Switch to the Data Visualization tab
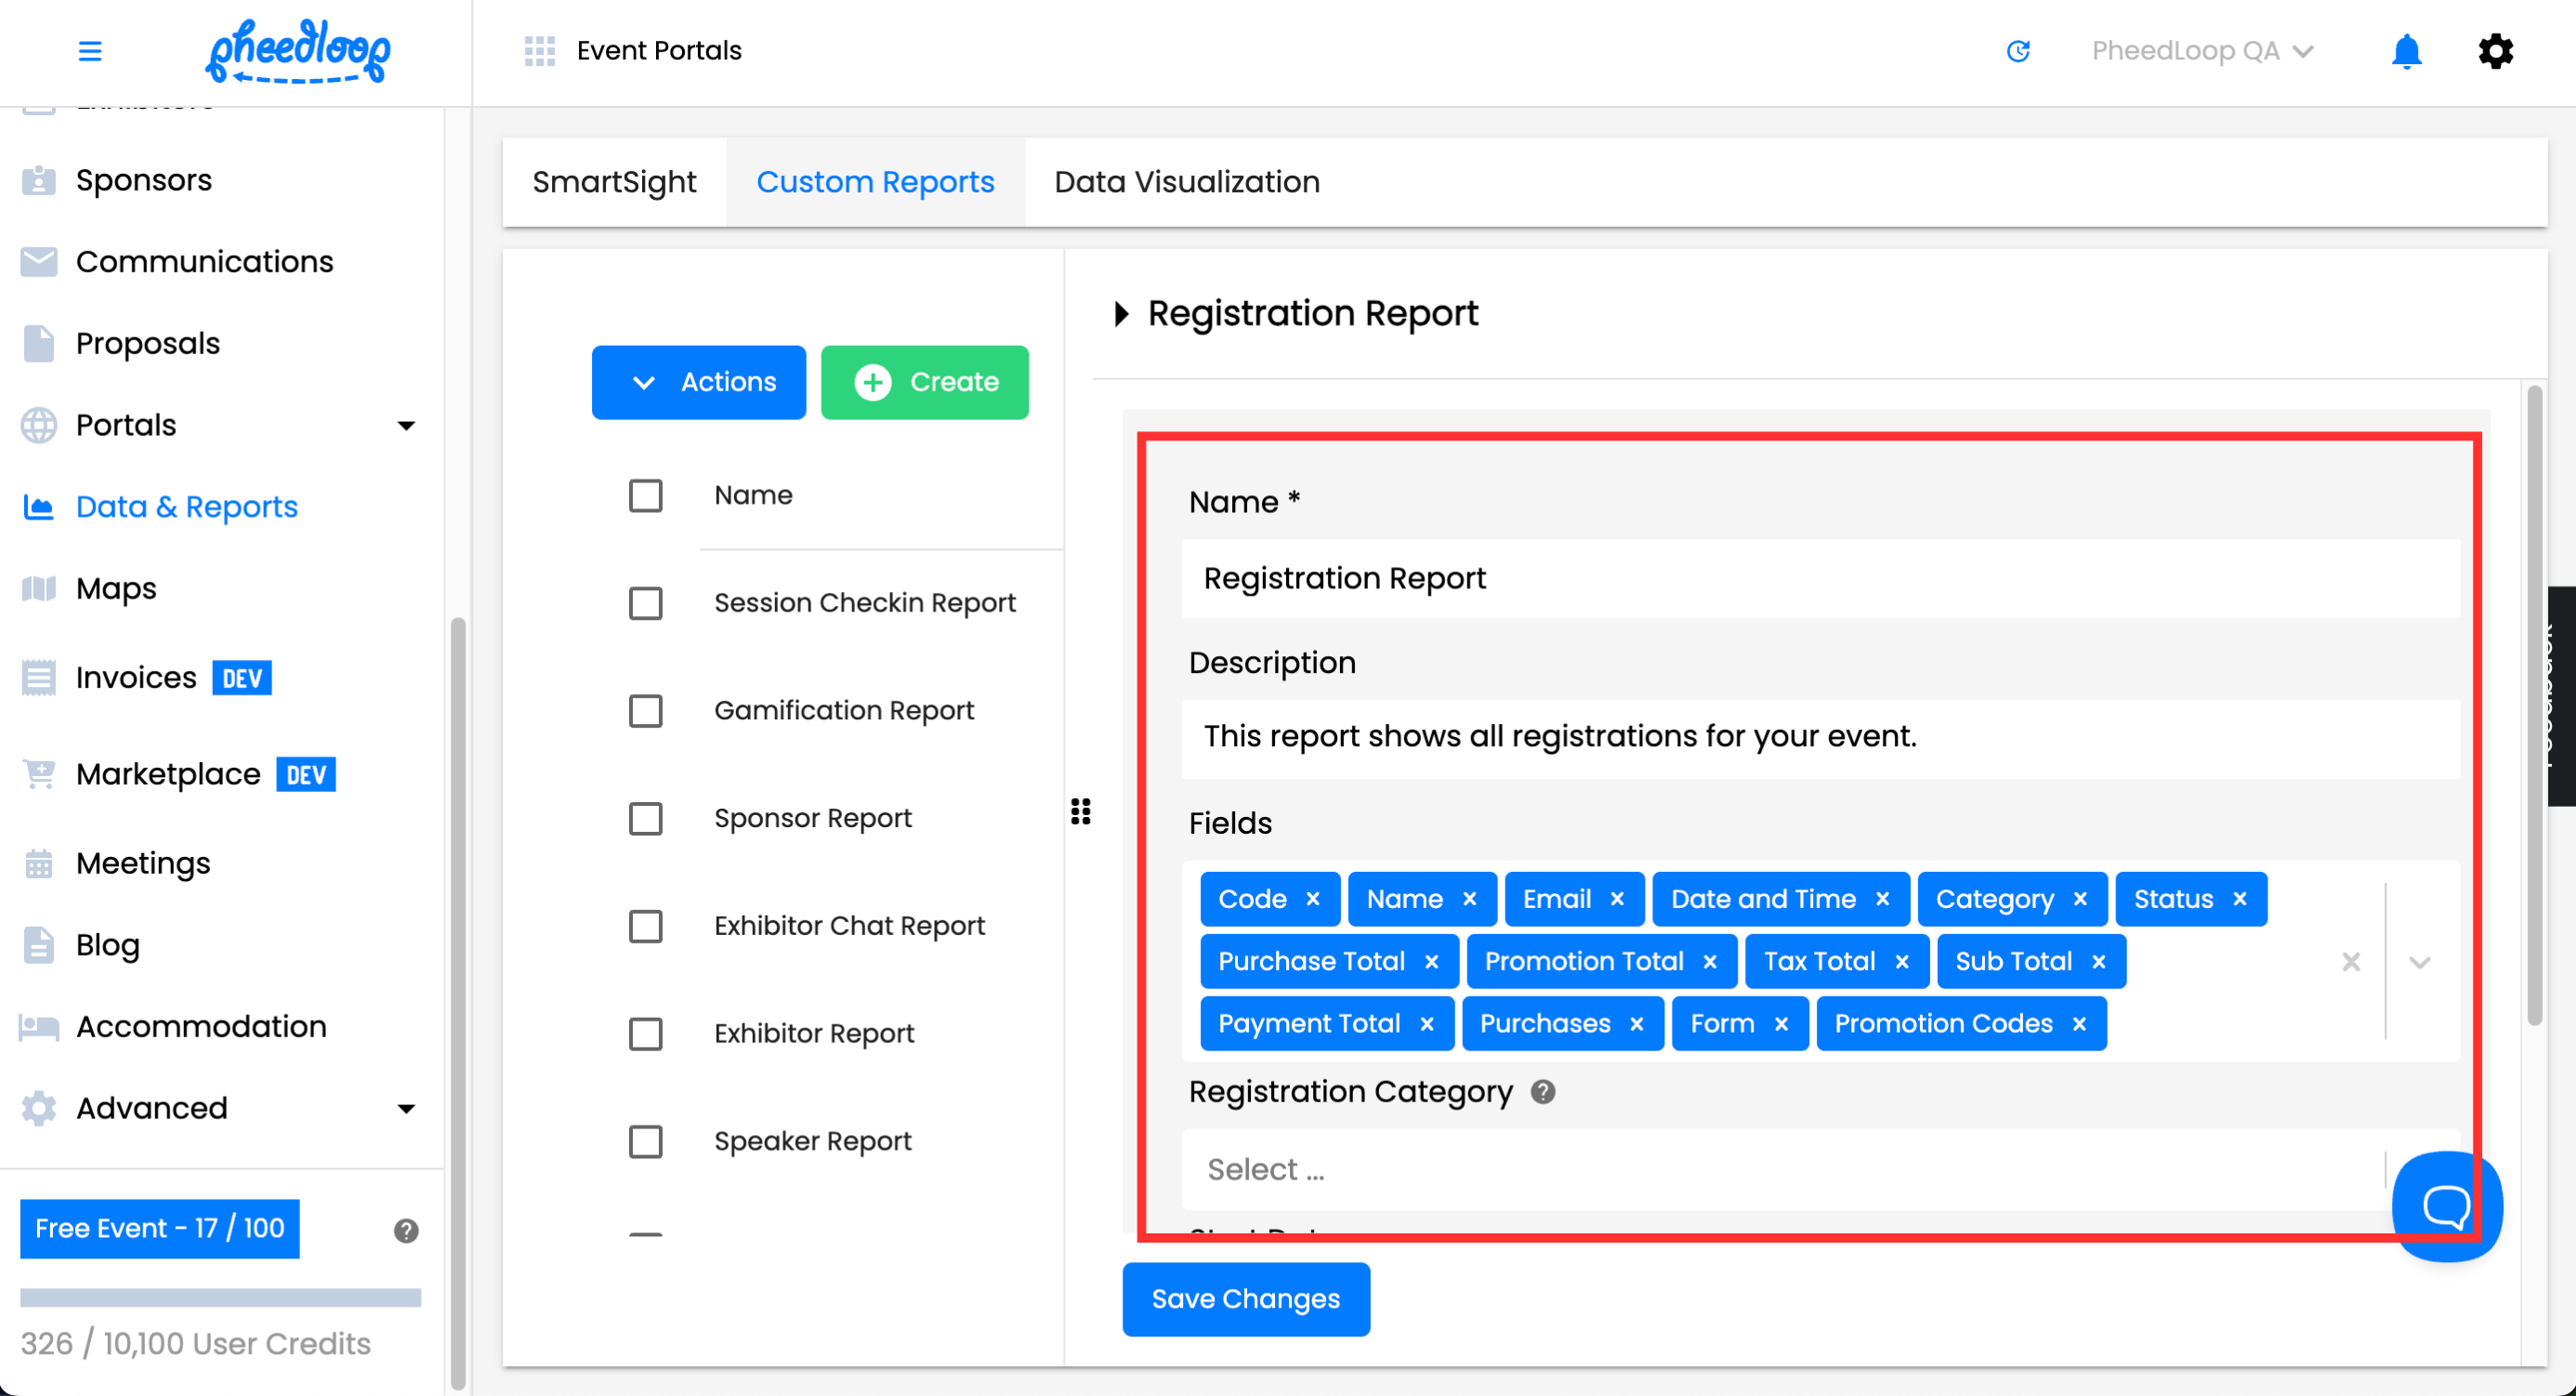This screenshot has height=1396, width=2576. coord(1186,182)
